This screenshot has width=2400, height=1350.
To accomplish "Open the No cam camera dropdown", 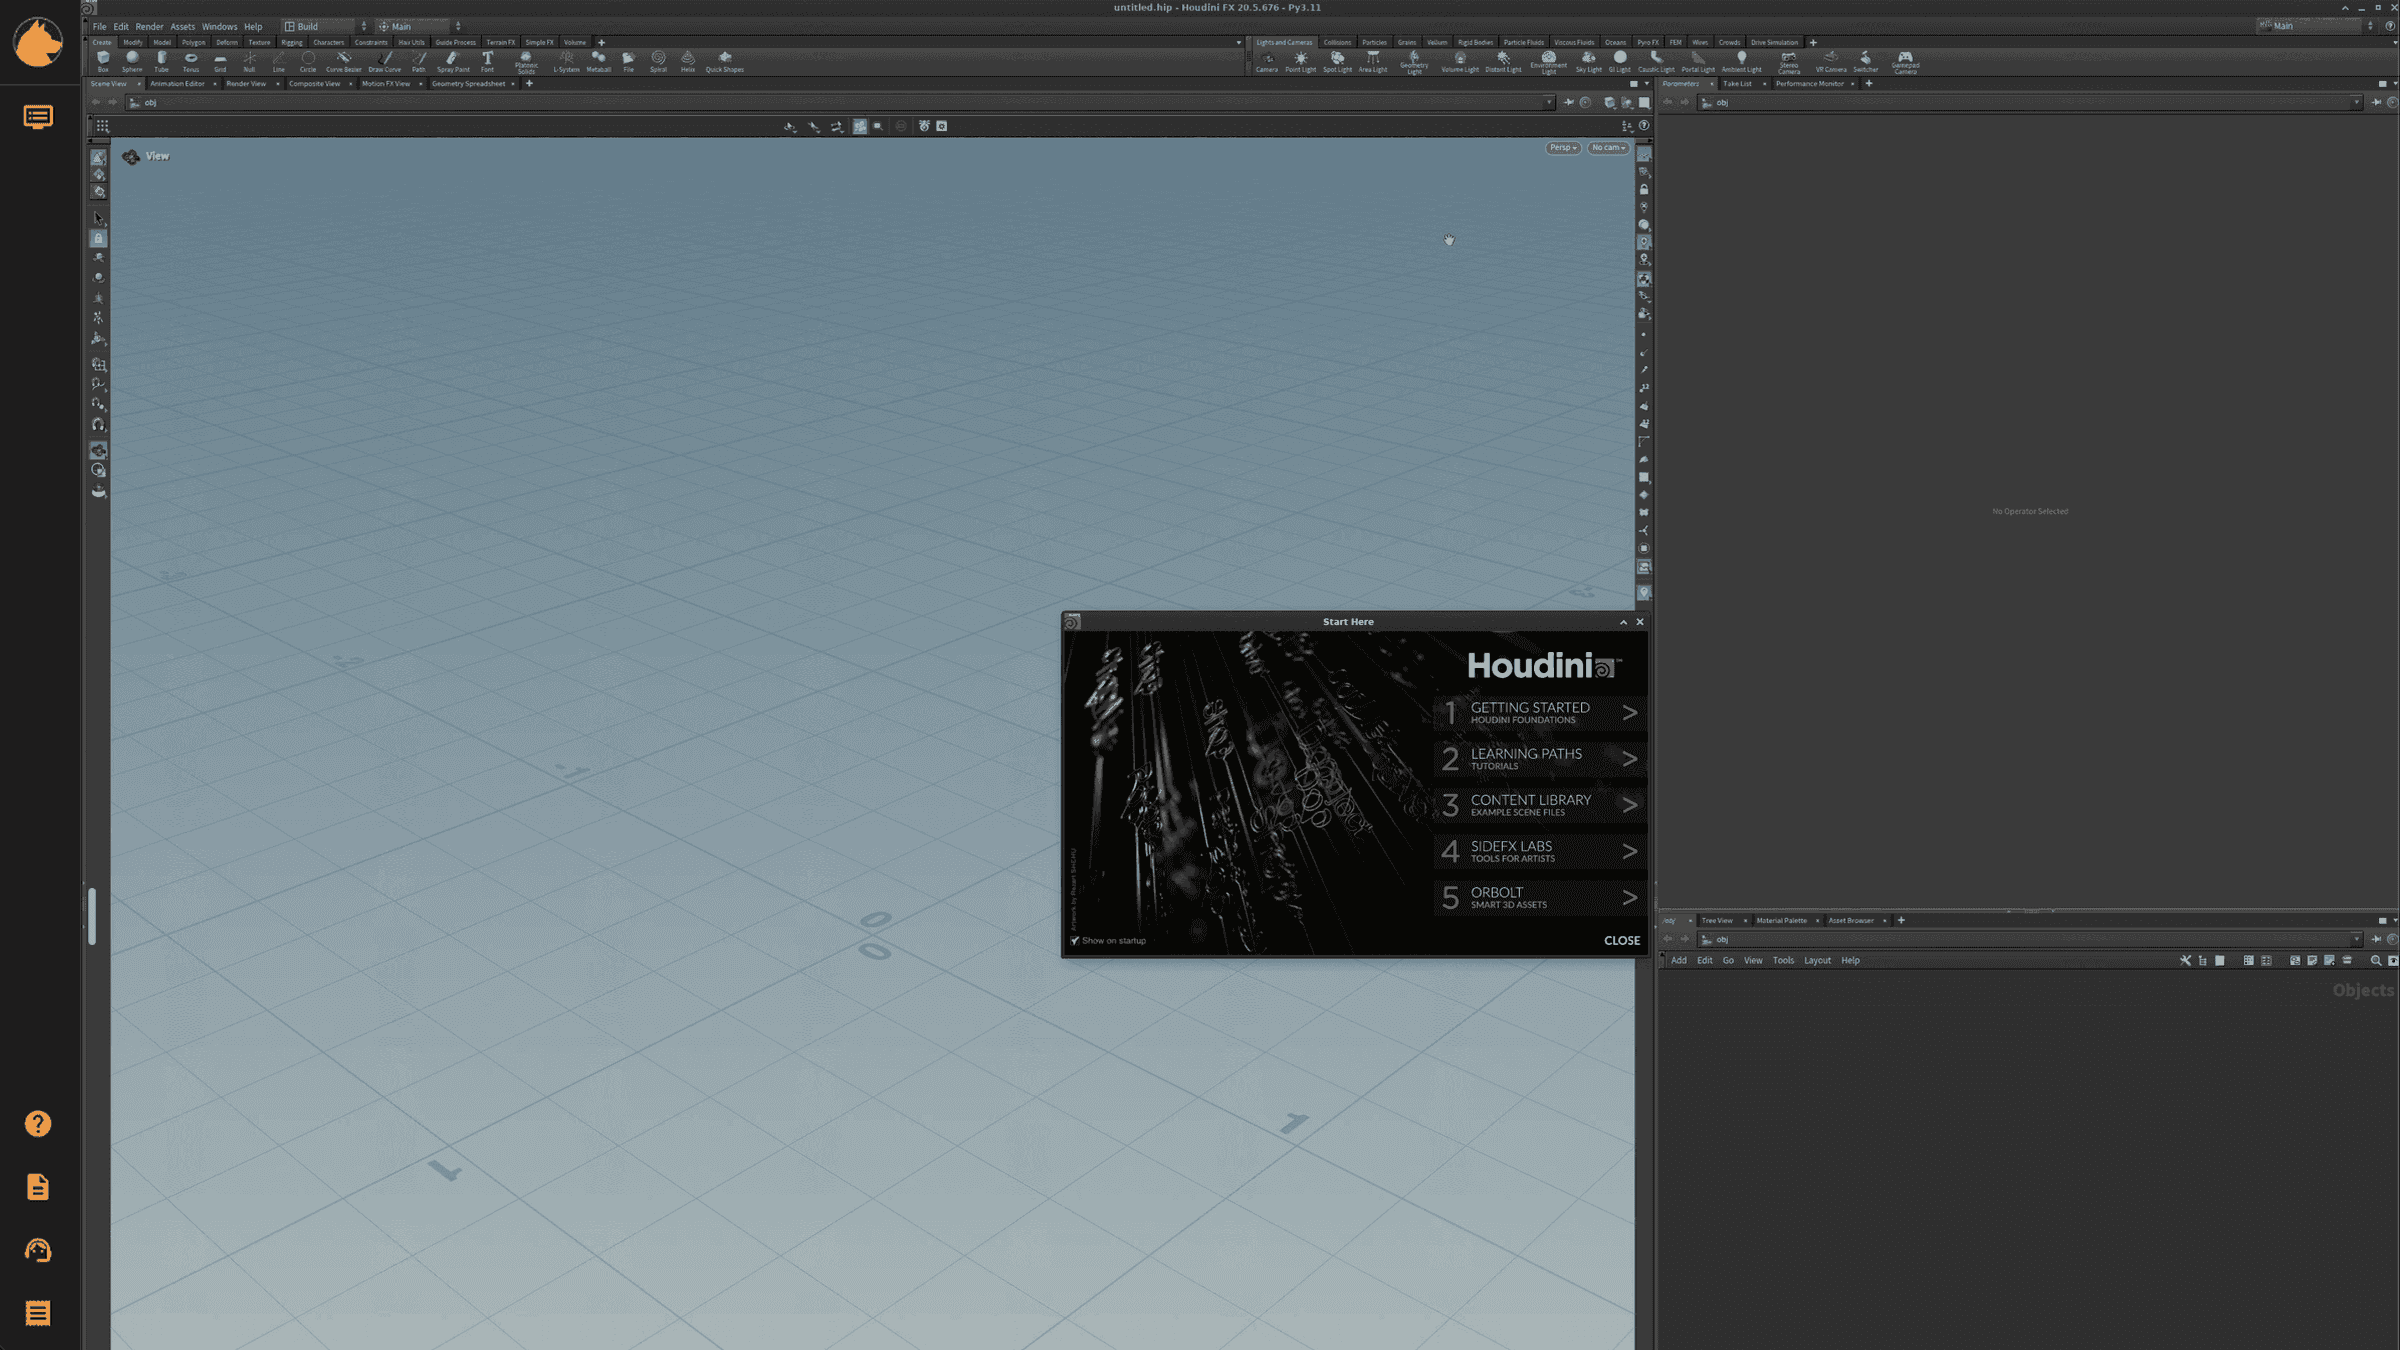I will [1608, 147].
